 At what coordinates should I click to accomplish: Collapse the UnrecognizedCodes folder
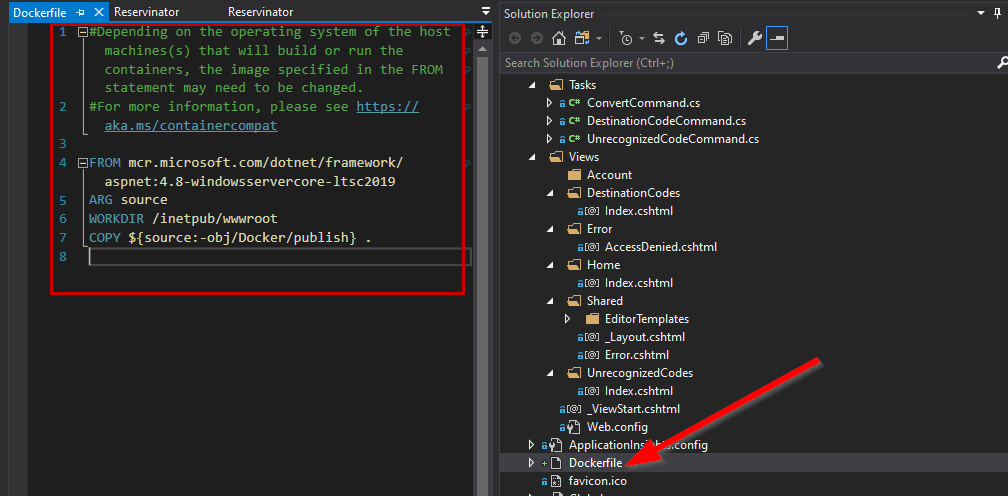550,373
